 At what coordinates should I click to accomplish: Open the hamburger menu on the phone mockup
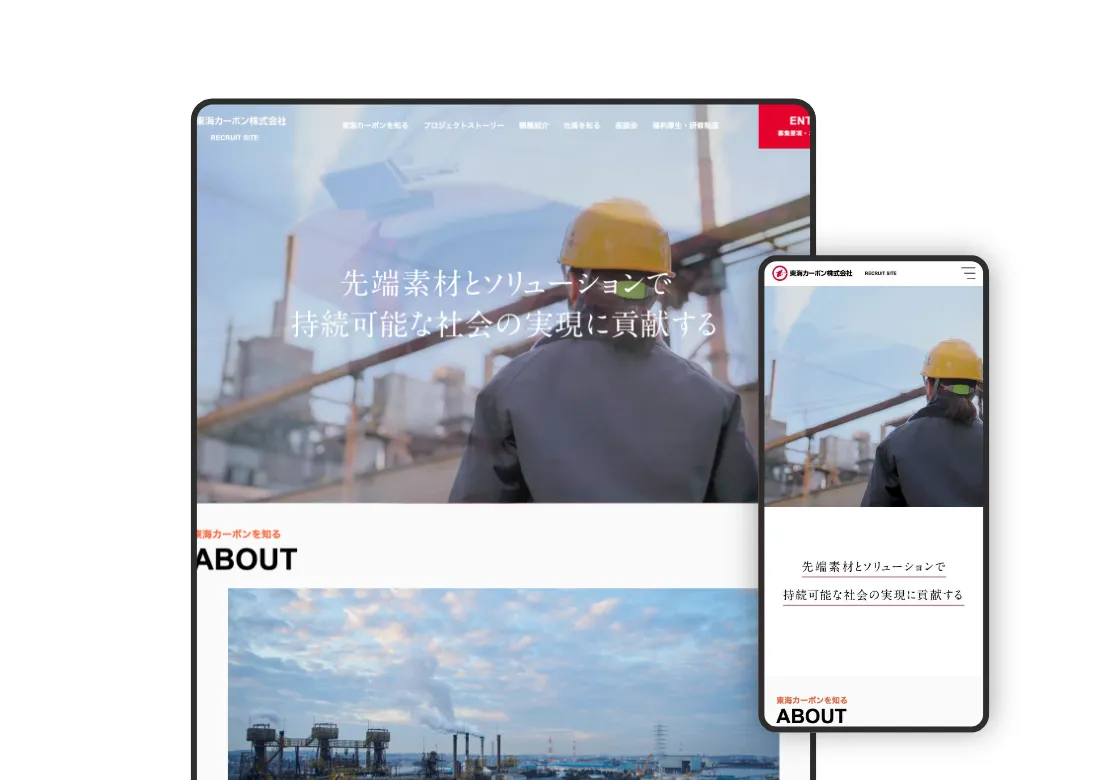pos(969,273)
